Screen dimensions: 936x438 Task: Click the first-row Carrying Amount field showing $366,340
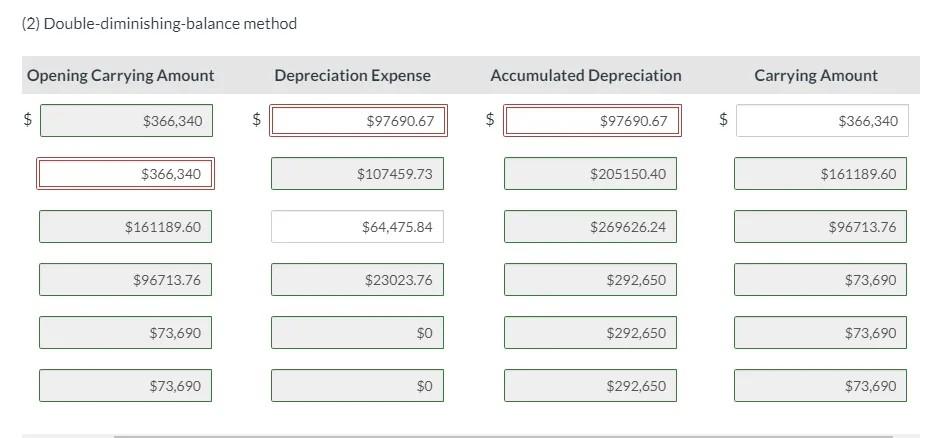click(x=822, y=121)
